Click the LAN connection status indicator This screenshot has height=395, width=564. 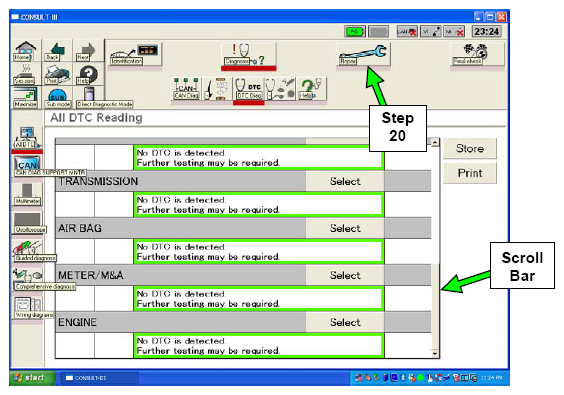[407, 32]
